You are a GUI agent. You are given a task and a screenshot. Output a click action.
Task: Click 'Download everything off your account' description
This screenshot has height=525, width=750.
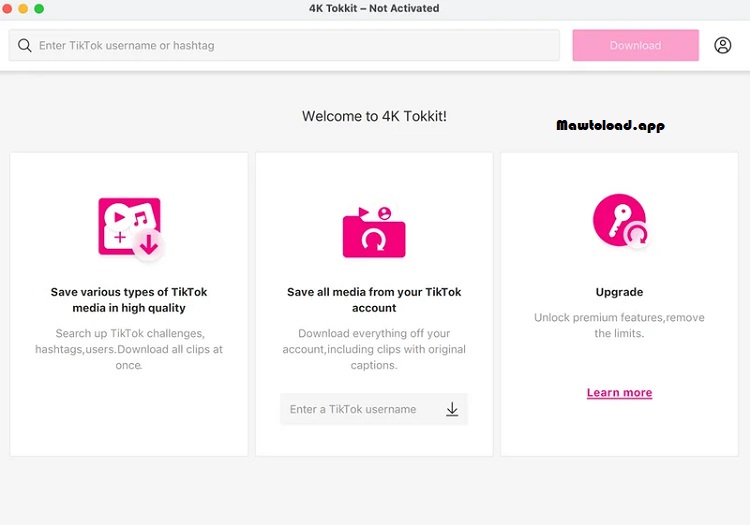(x=374, y=349)
